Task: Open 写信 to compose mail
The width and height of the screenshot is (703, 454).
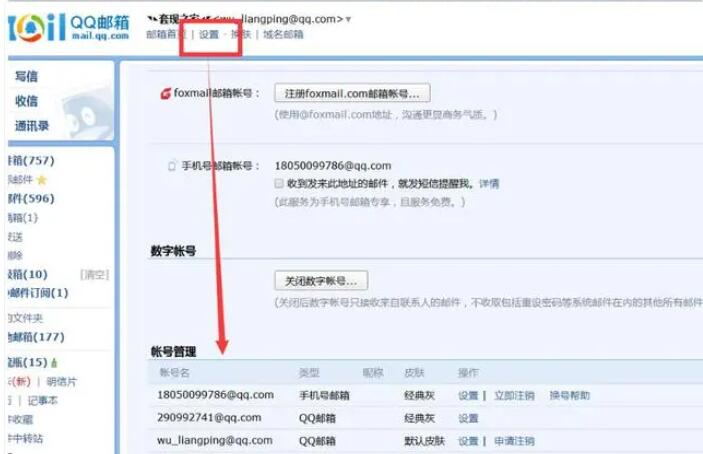Action: click(x=26, y=76)
